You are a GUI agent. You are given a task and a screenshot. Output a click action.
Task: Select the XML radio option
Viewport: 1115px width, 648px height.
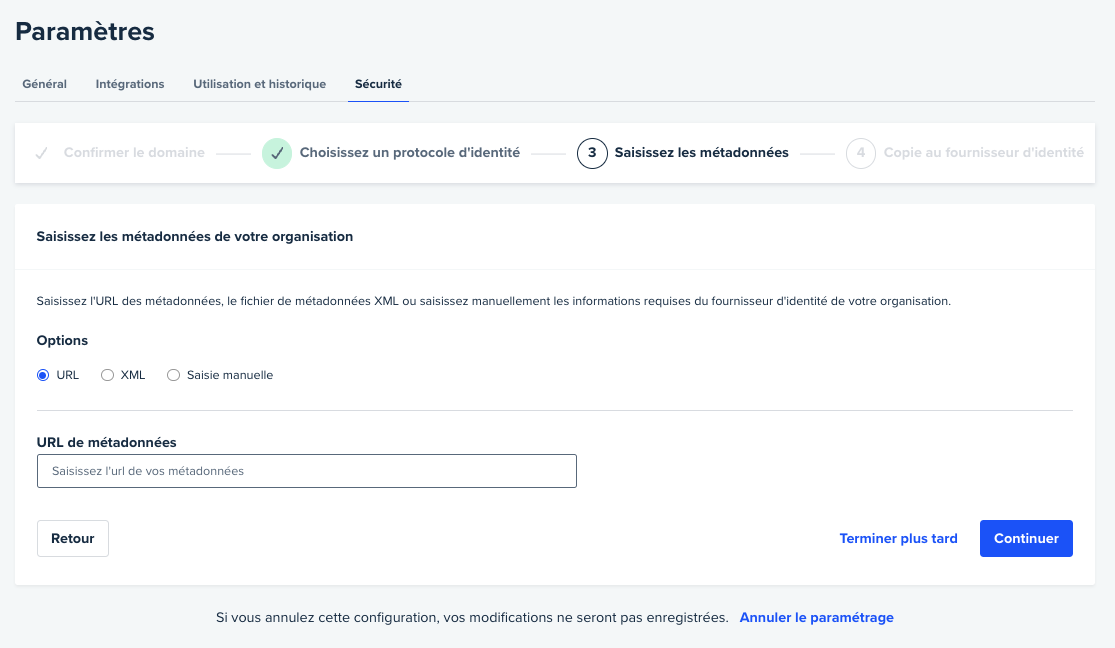tap(107, 375)
